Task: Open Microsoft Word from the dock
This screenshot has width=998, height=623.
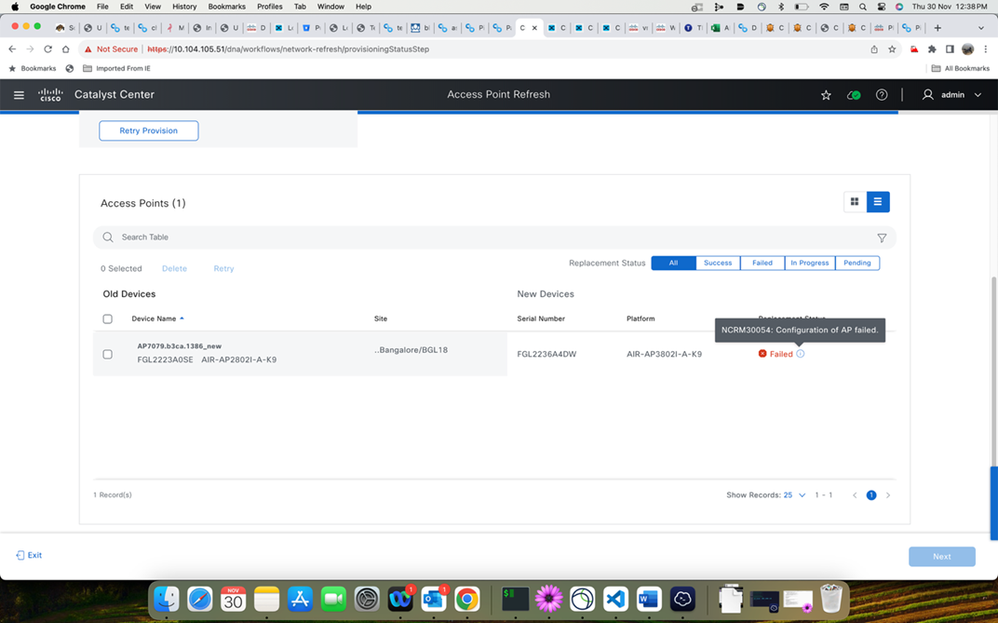Action: coord(649,599)
